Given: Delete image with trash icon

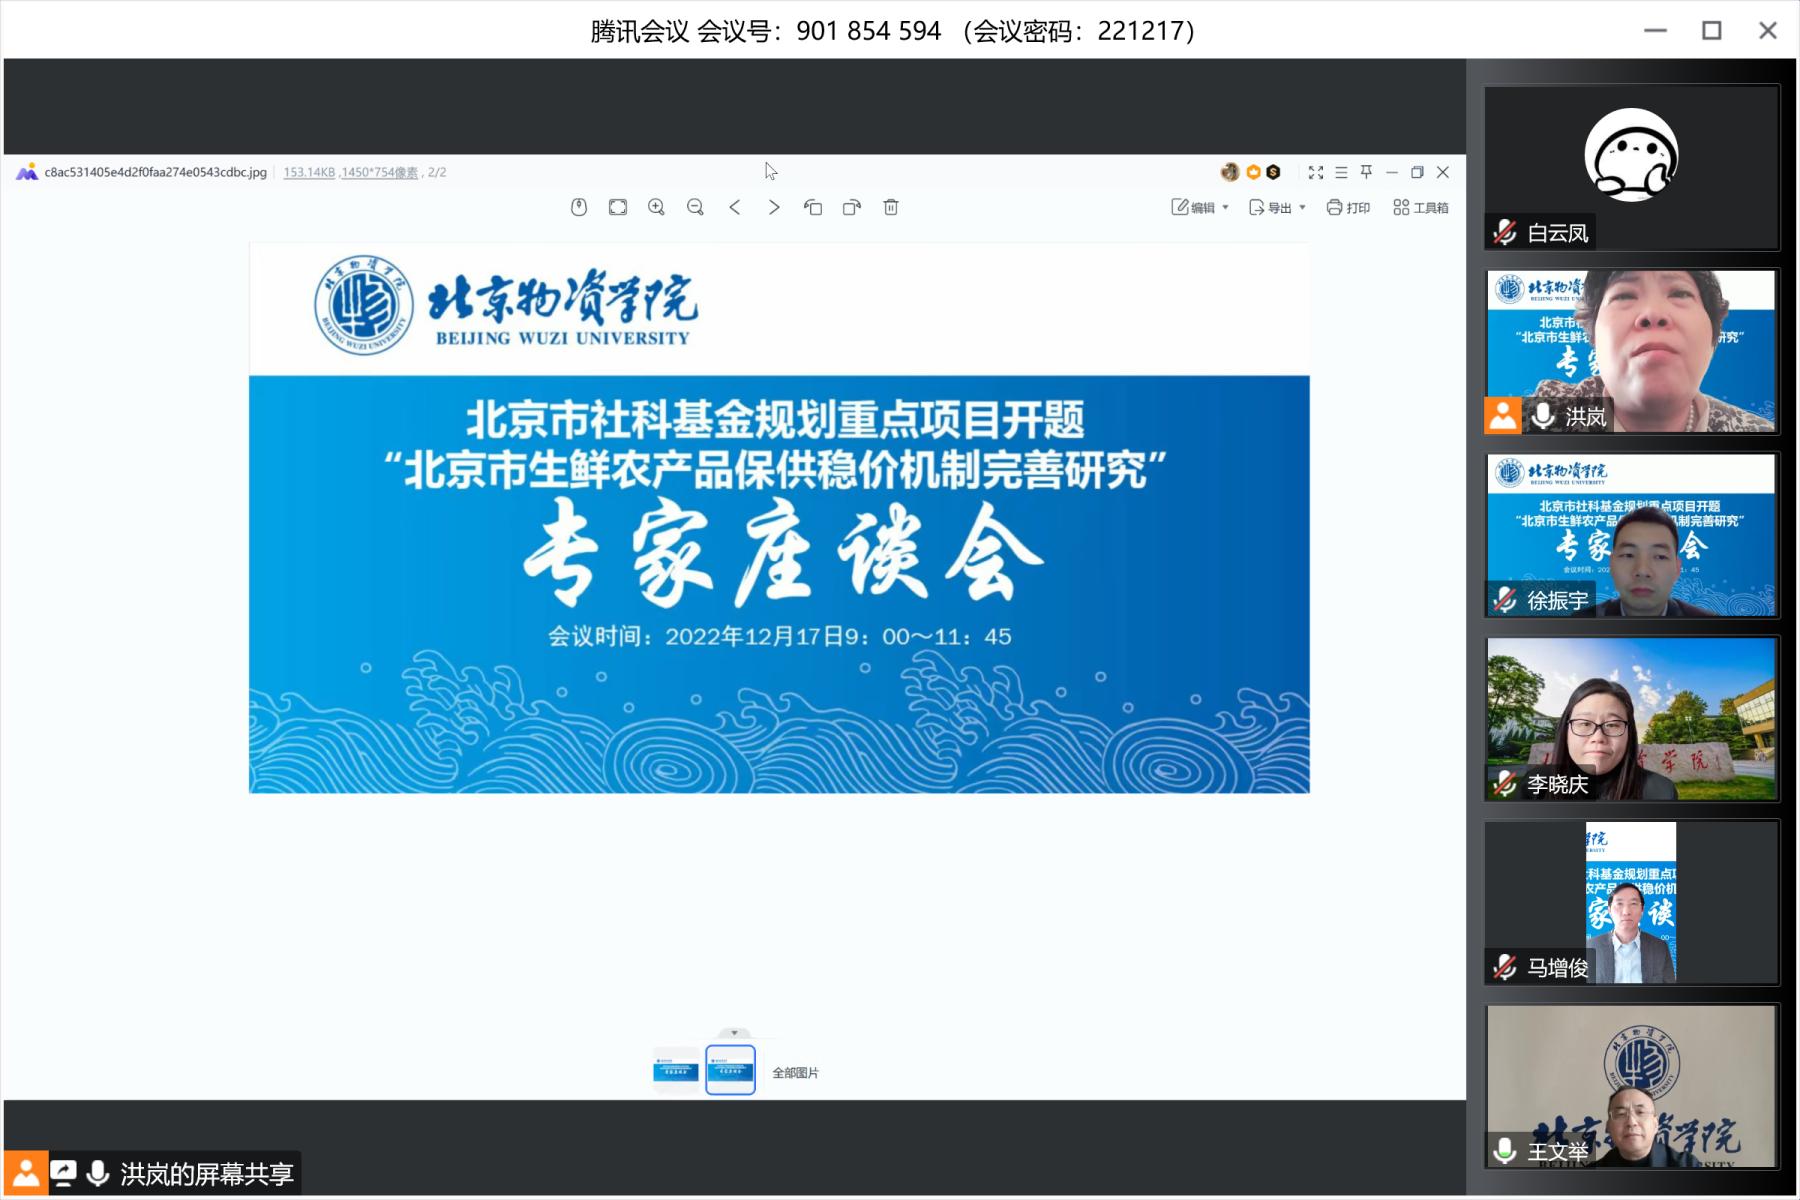Looking at the screenshot, I should click(x=891, y=207).
